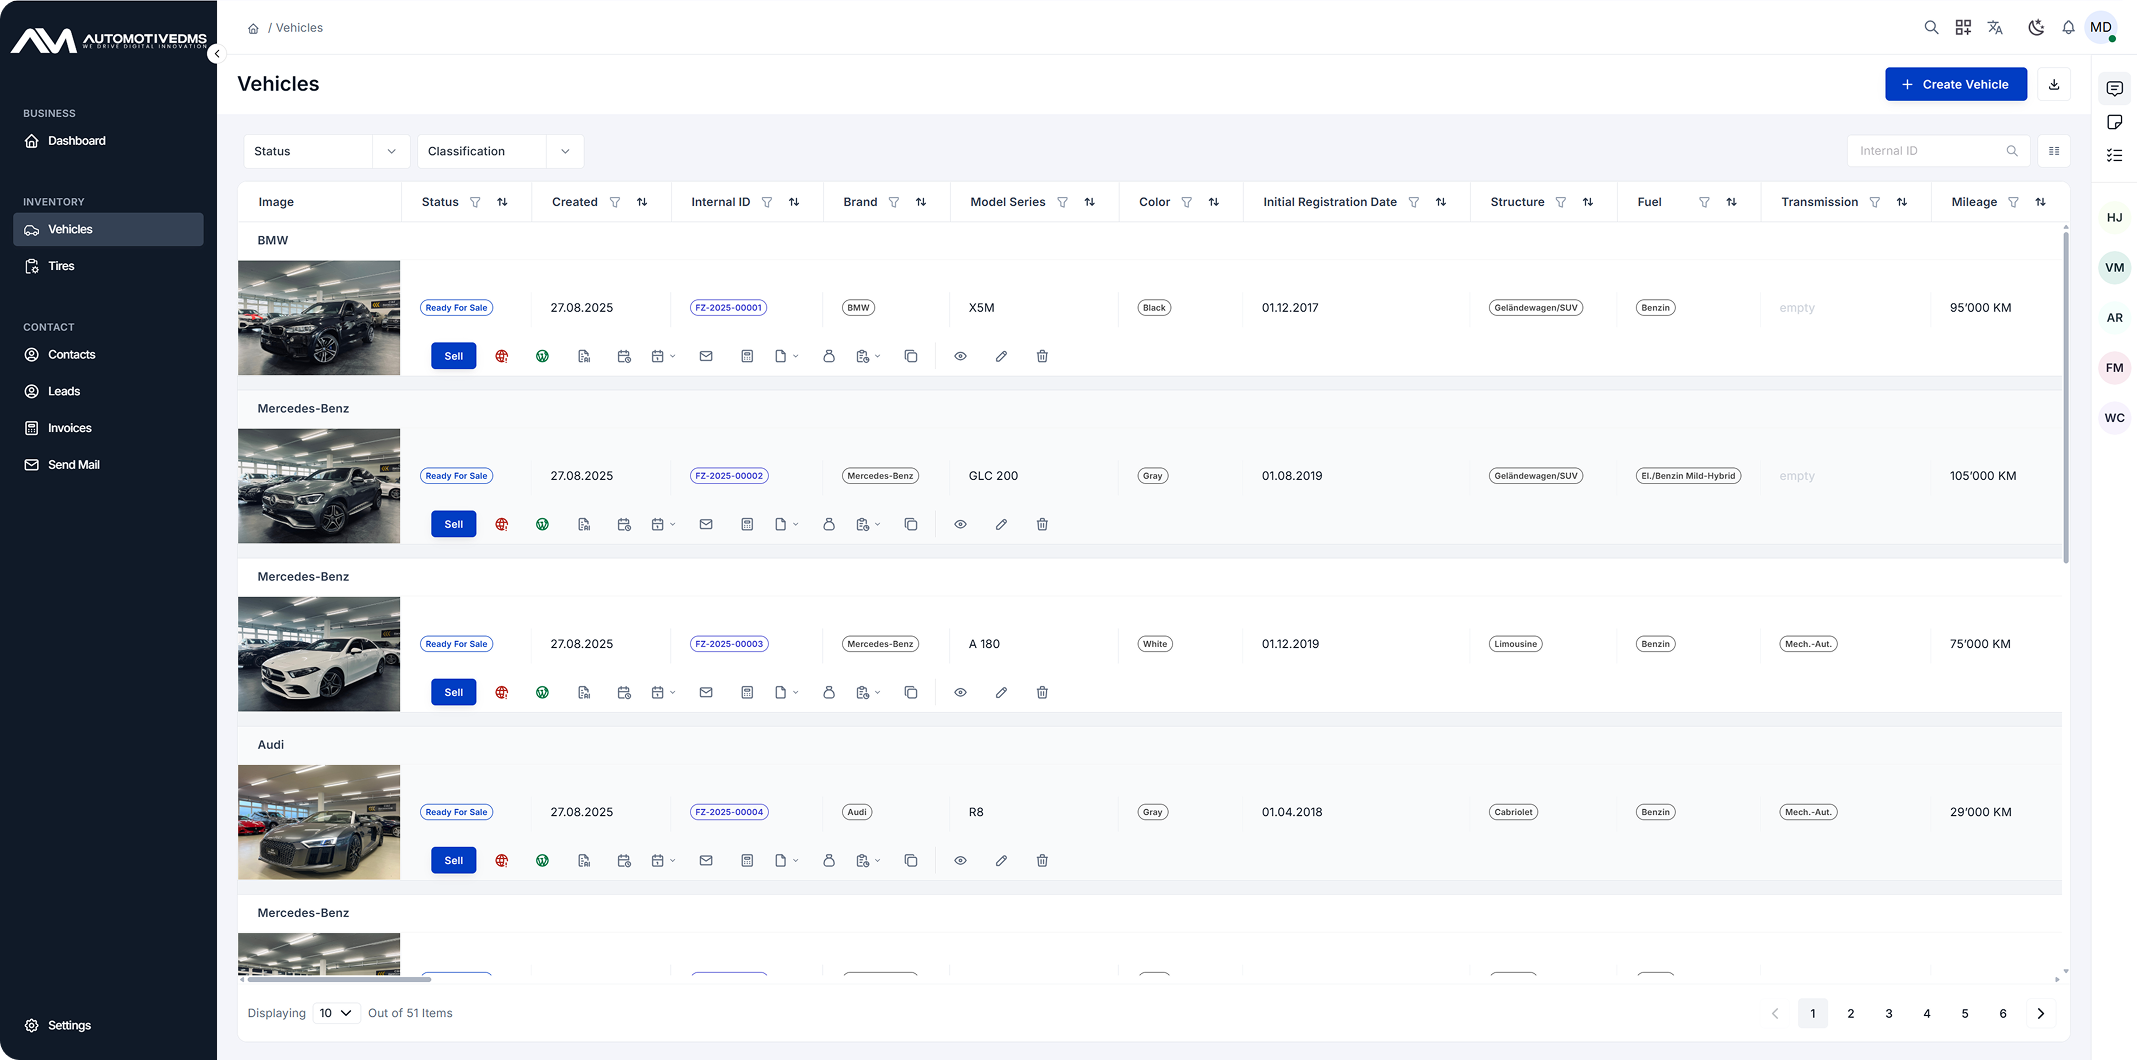Click the filter funnel icon on Brand column
2137x1060 pixels.
pyautogui.click(x=894, y=202)
